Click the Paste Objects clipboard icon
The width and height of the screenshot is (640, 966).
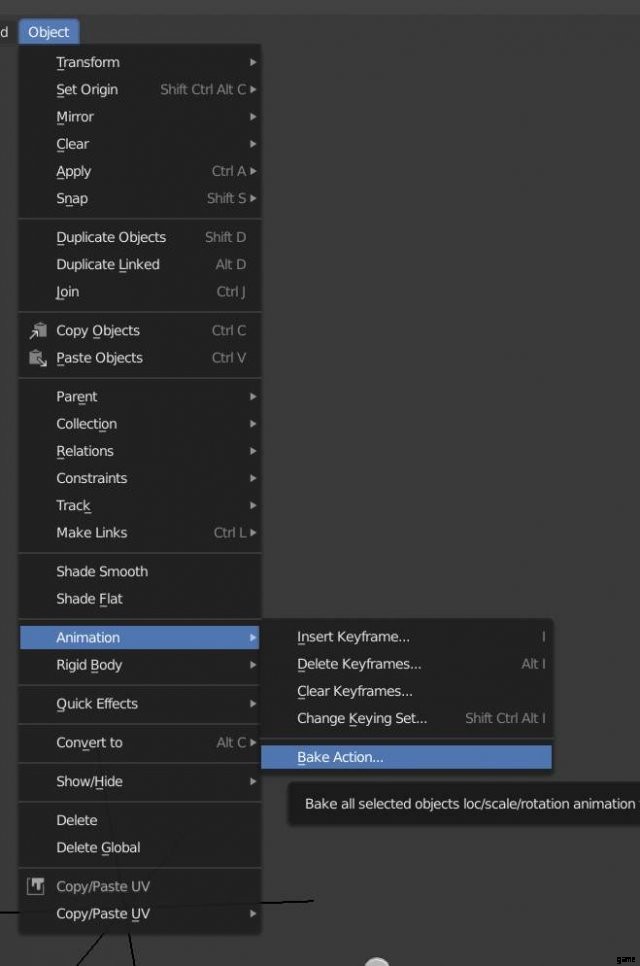[x=38, y=358]
